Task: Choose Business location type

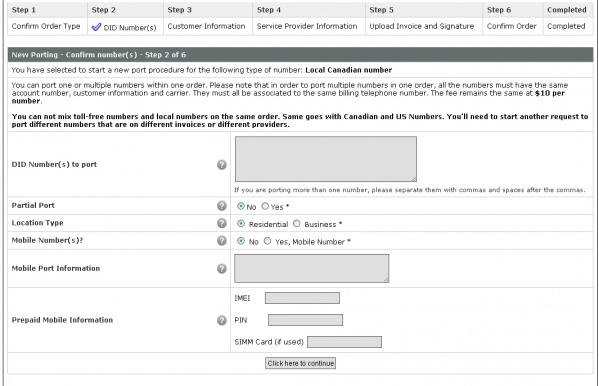Action: click(296, 224)
